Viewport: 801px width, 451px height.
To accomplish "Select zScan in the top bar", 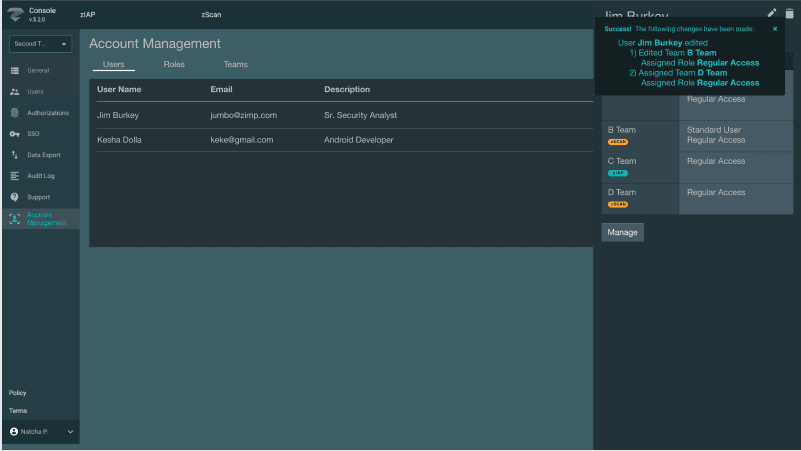I will (x=211, y=15).
